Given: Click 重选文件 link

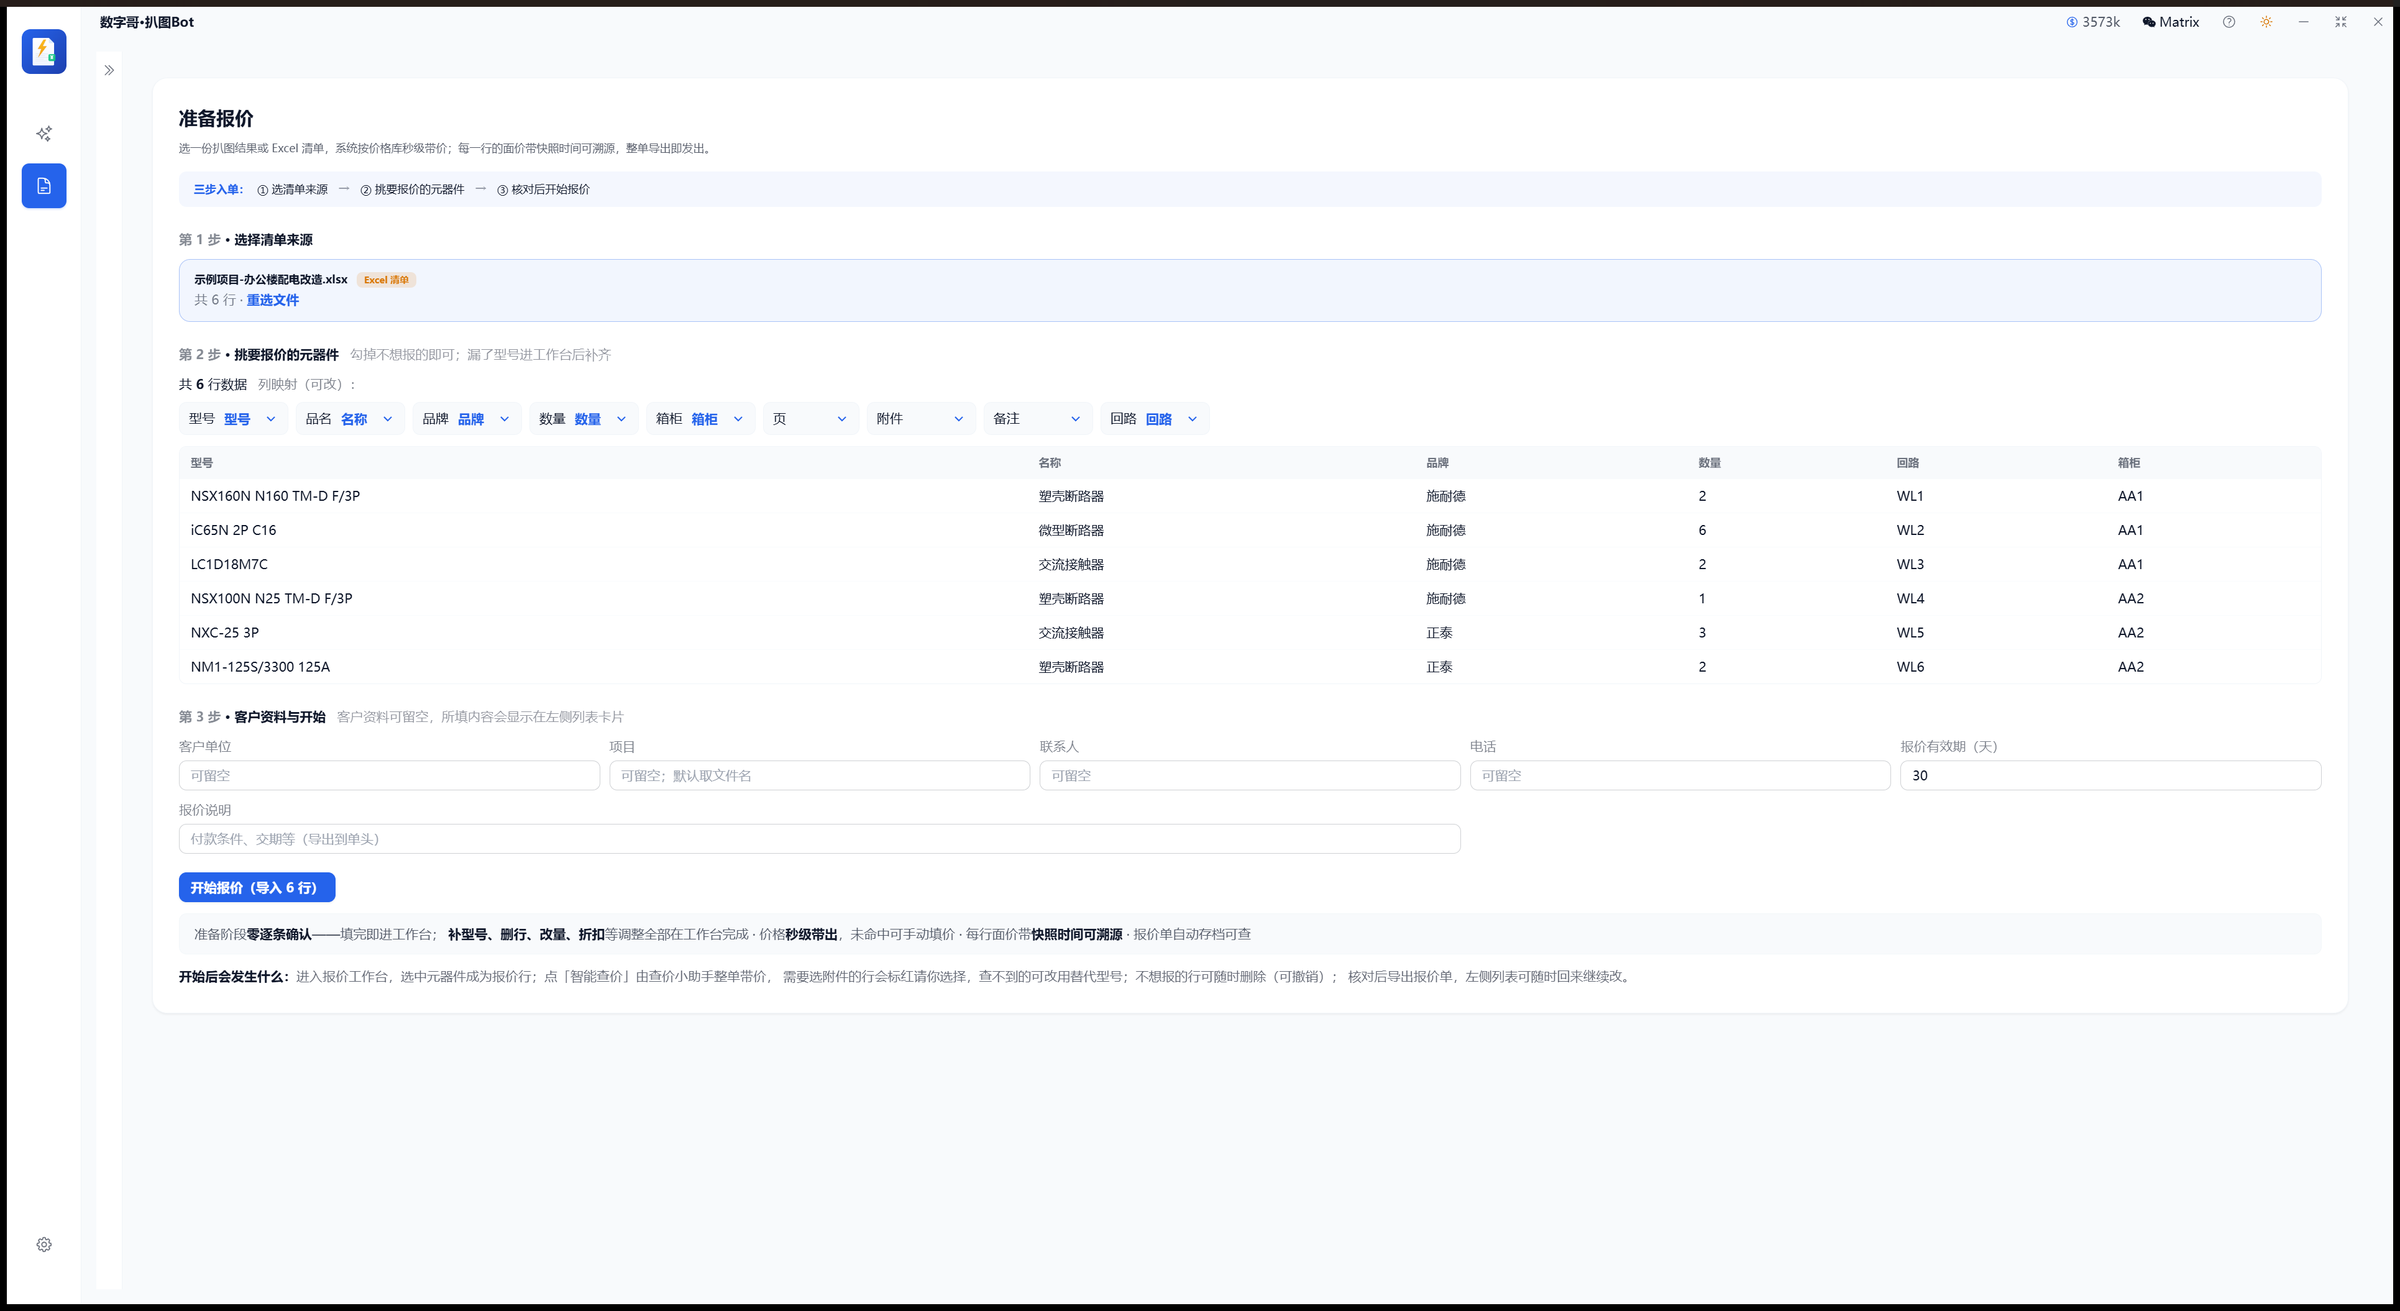Looking at the screenshot, I should 273,300.
